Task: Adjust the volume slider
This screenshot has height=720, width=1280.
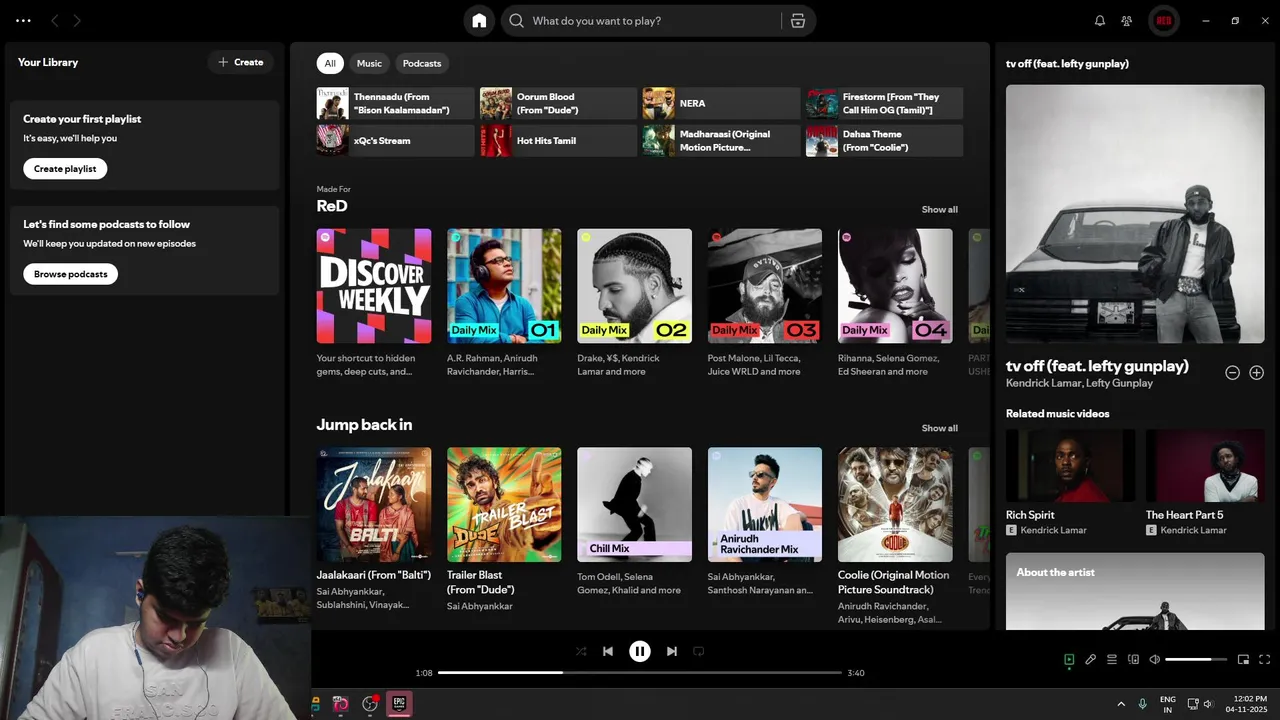Action: pyautogui.click(x=1196, y=659)
